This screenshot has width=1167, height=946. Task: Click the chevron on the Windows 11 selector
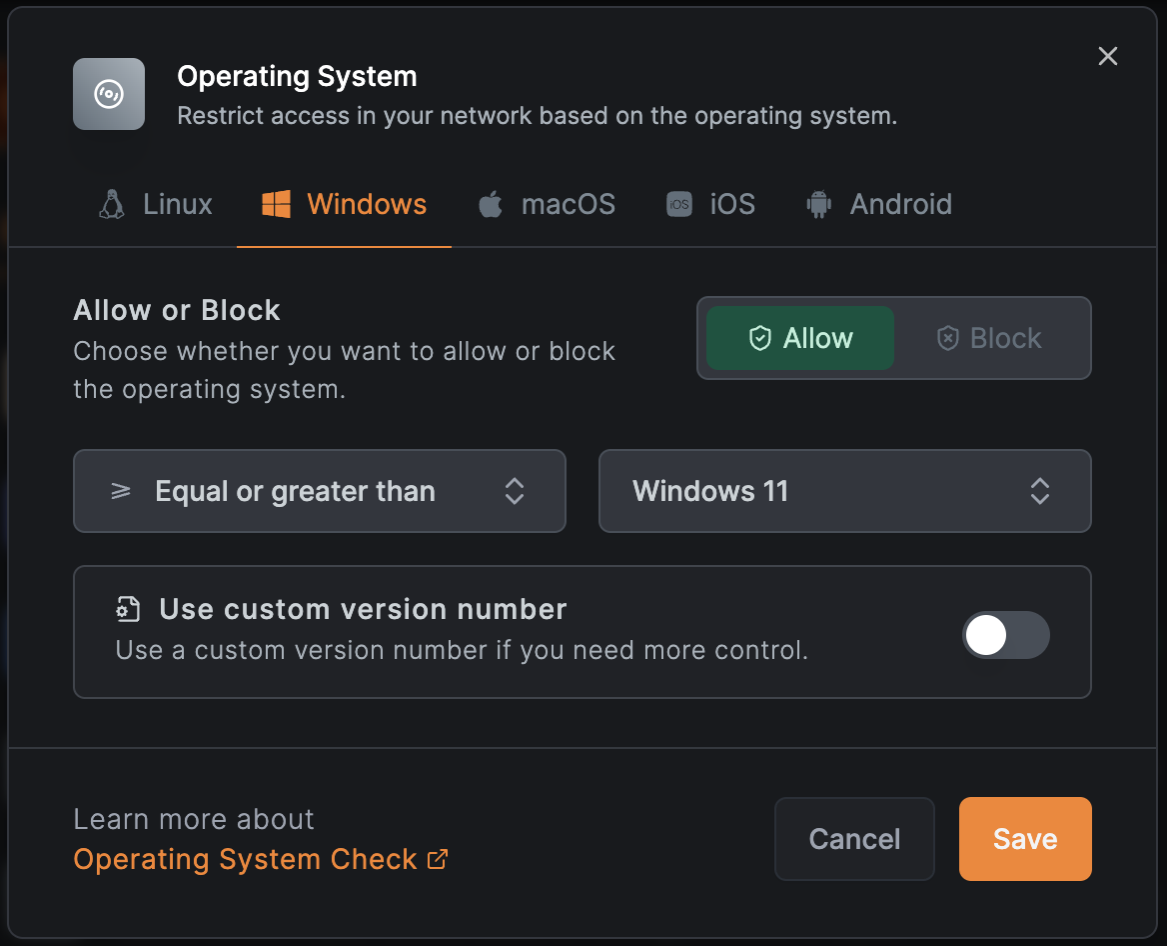point(1040,491)
